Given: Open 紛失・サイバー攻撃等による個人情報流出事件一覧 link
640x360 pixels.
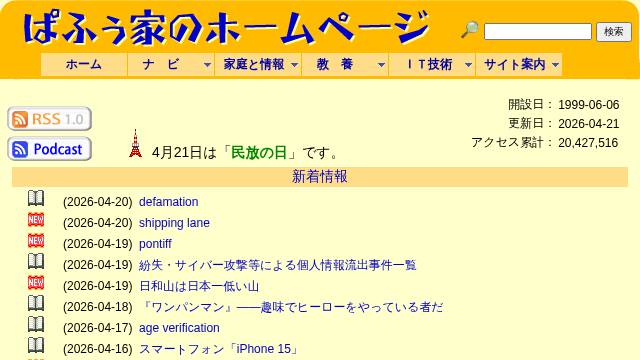Looking at the screenshot, I should 278,265.
